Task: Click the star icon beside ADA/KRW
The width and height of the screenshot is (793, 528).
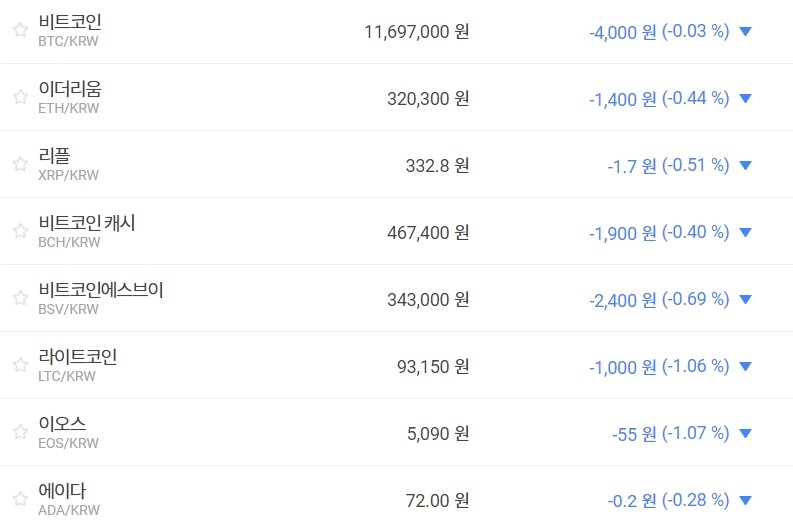Action: (x=20, y=499)
